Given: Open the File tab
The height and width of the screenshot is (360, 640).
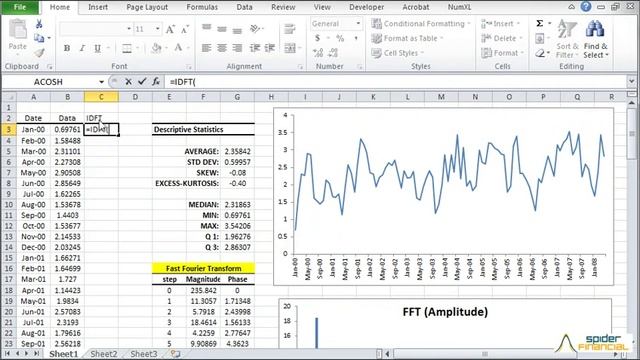Looking at the screenshot, I should pos(20,7).
